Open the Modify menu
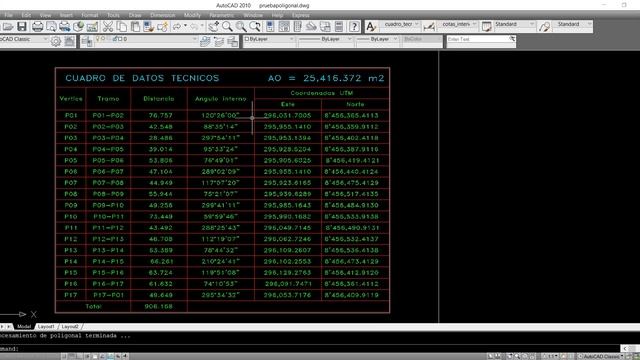The image size is (640, 360). [x=192, y=15]
